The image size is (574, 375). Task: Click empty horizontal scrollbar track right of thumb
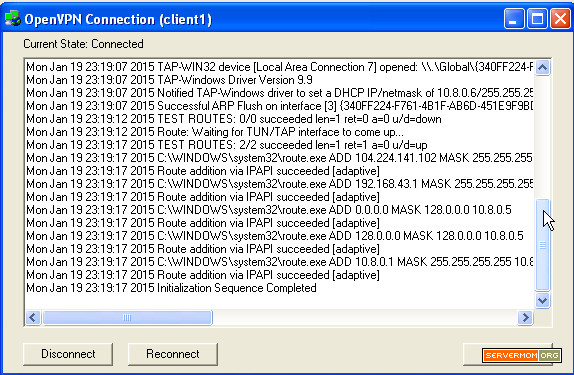(365, 318)
